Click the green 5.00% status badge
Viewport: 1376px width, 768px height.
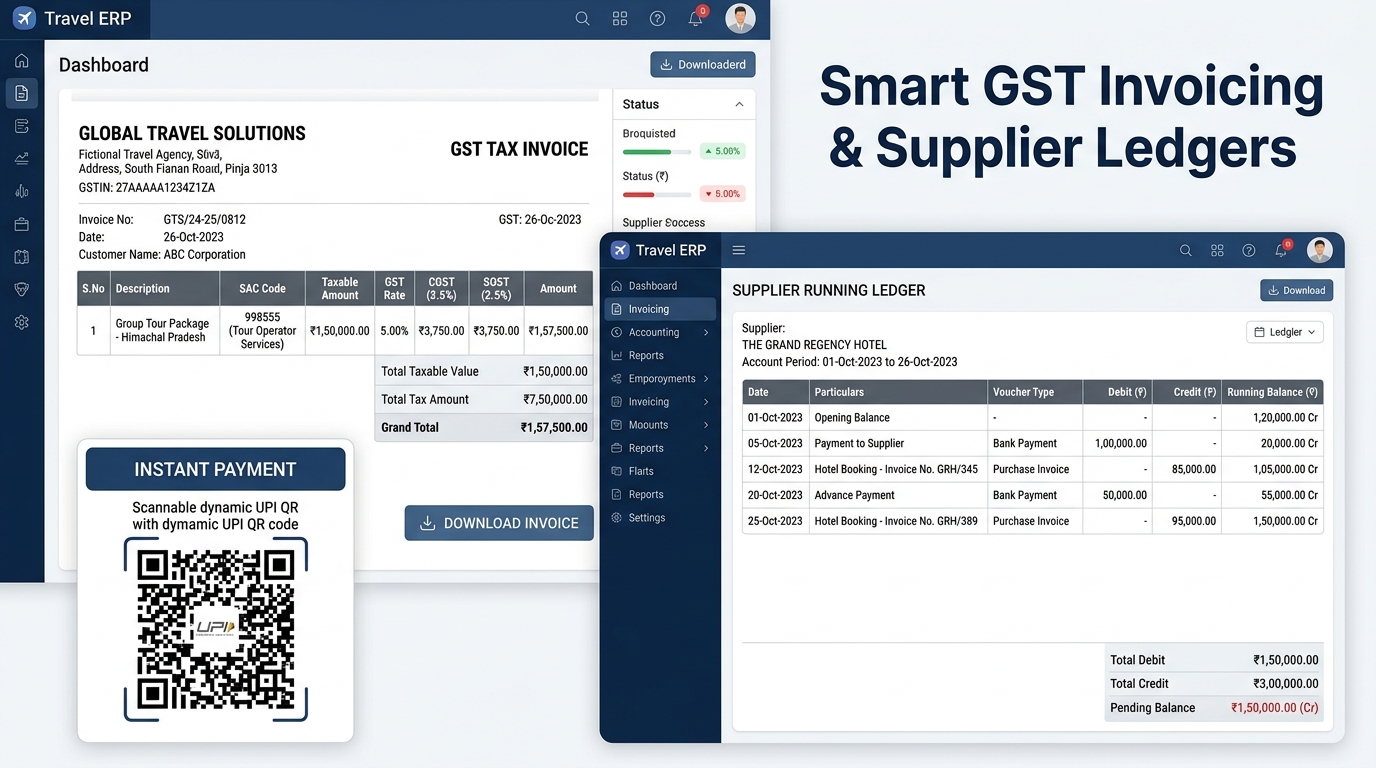point(722,151)
